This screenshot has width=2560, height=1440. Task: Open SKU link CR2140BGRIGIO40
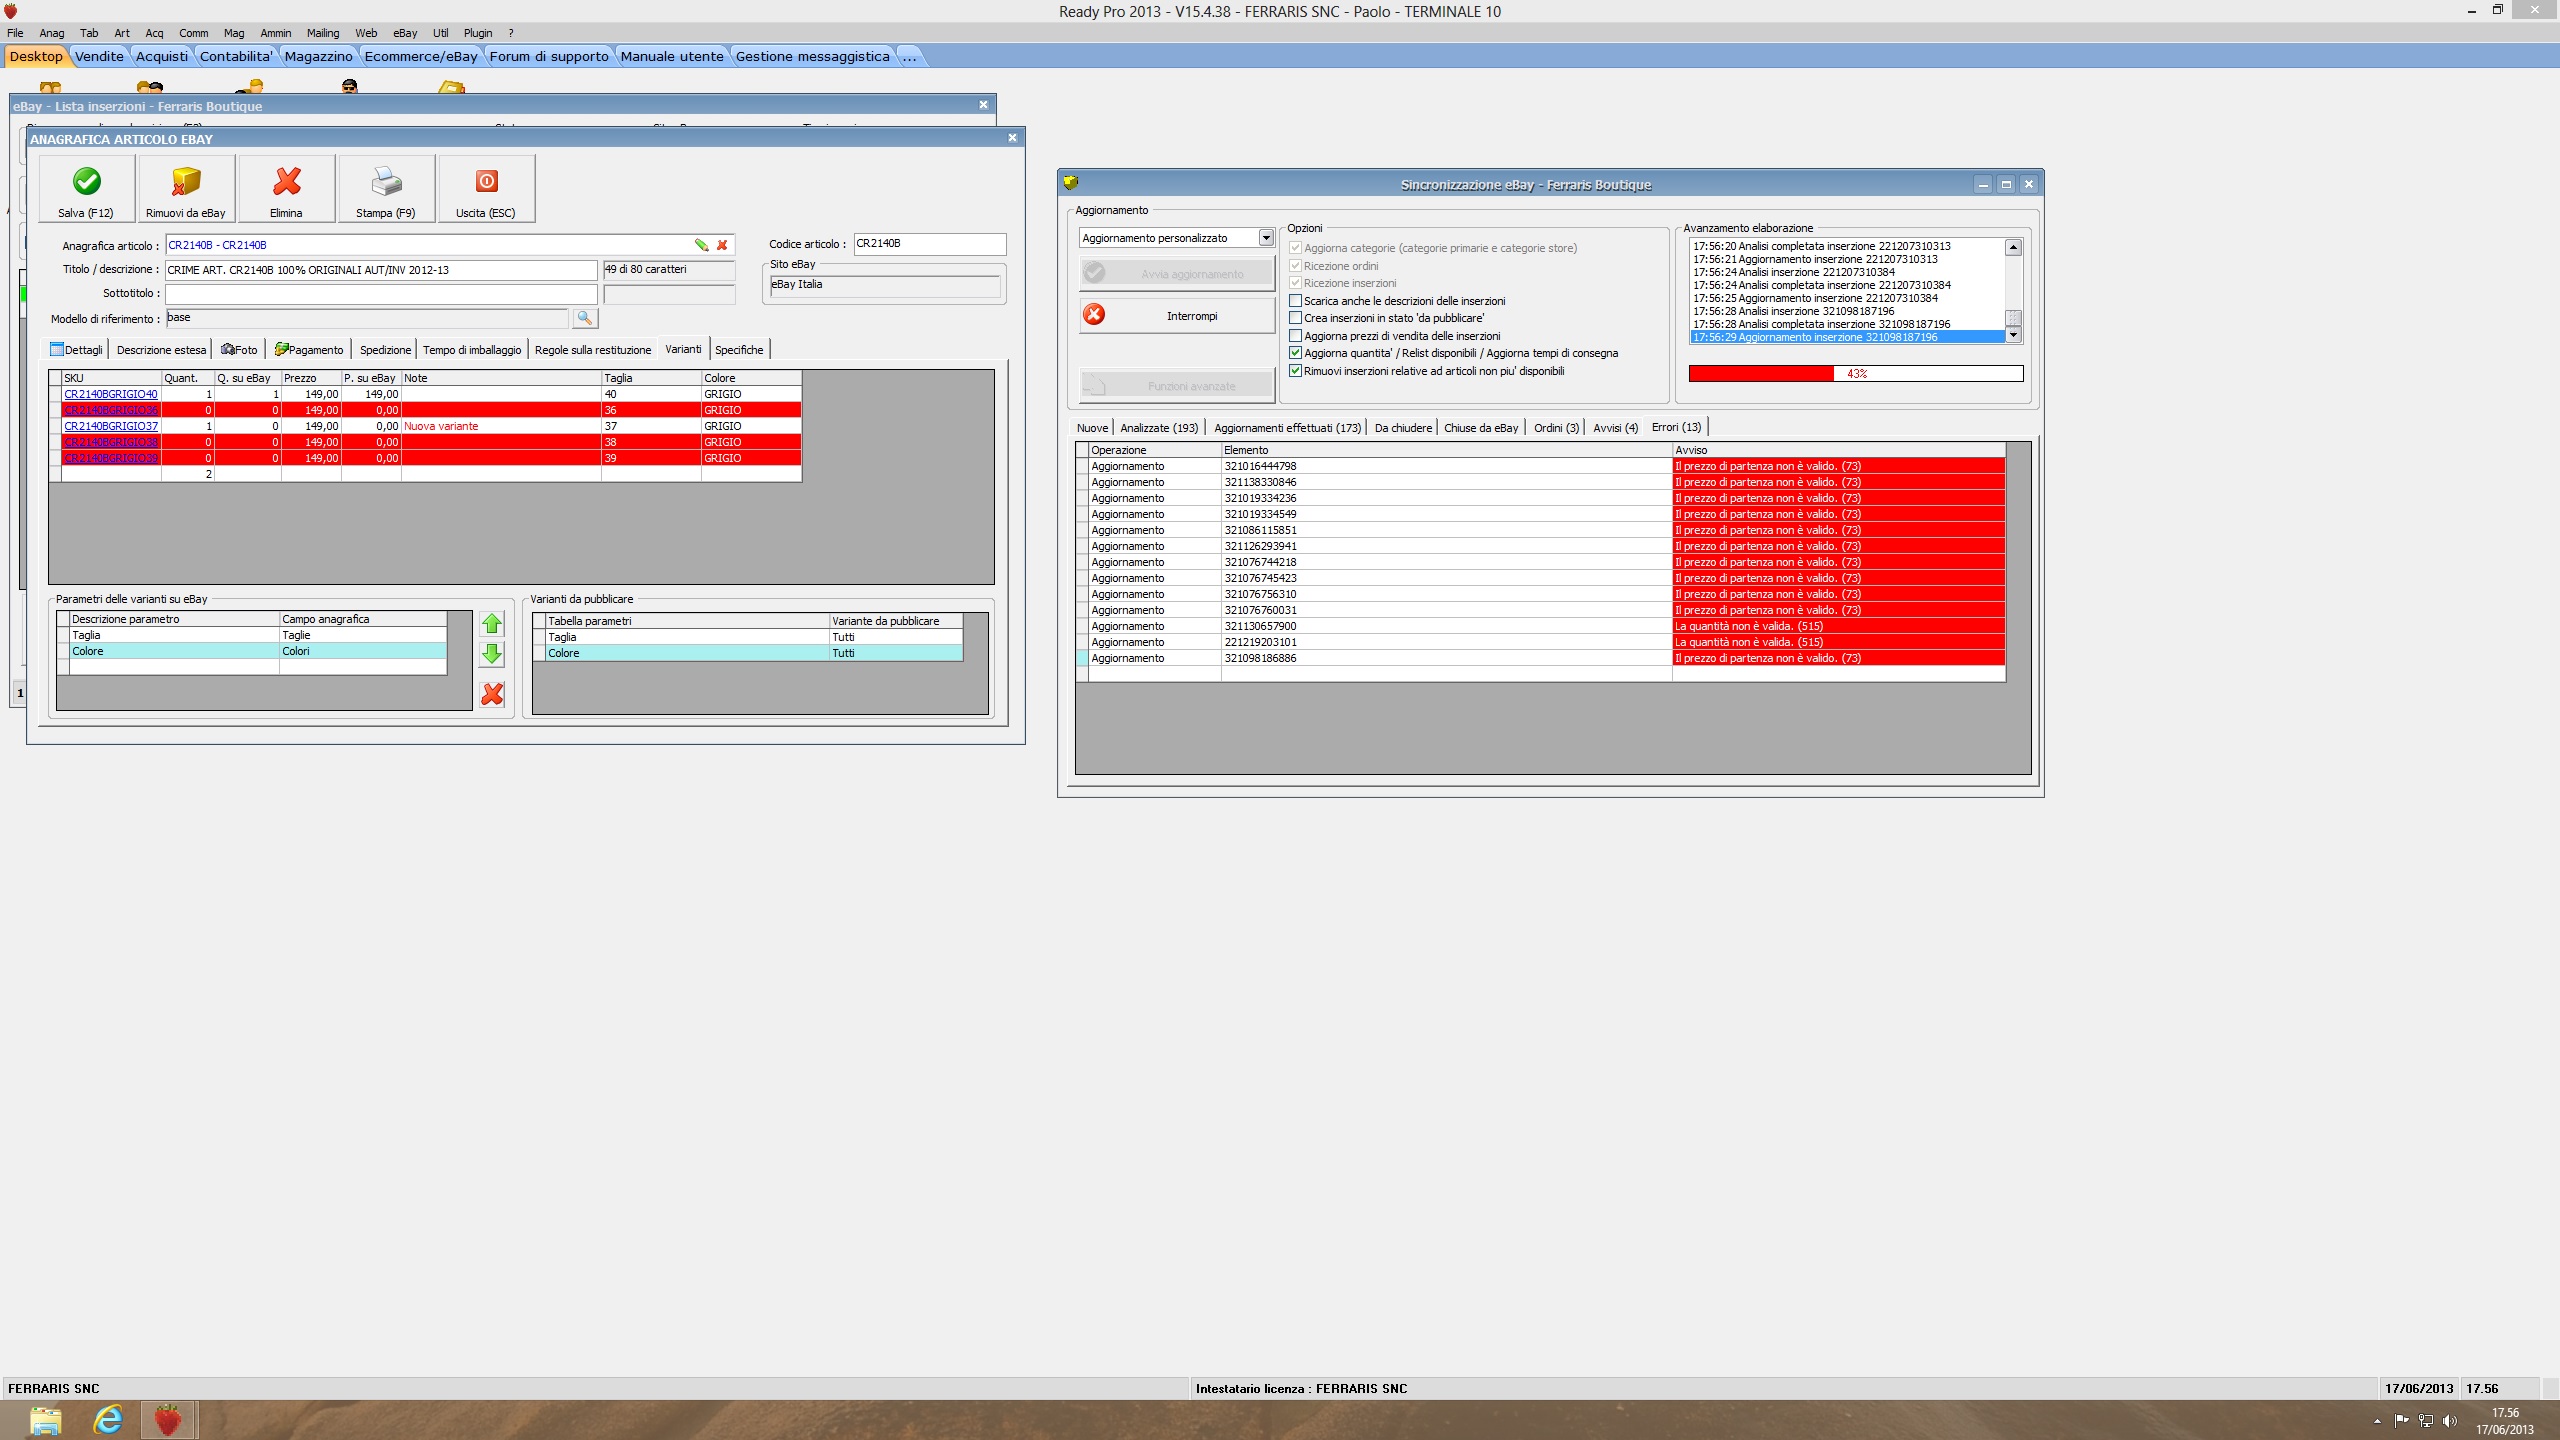(x=111, y=394)
